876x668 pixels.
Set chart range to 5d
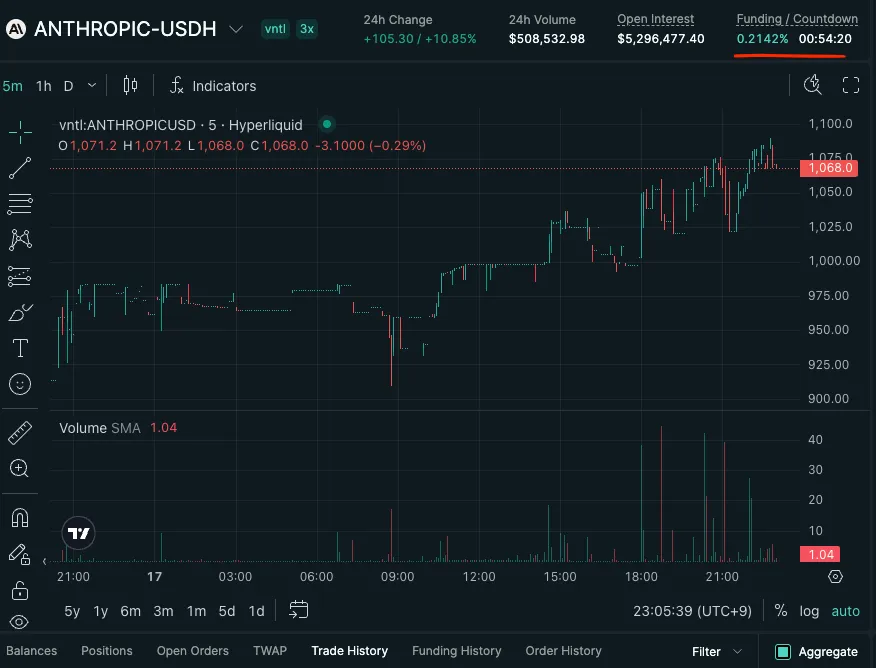(227, 611)
